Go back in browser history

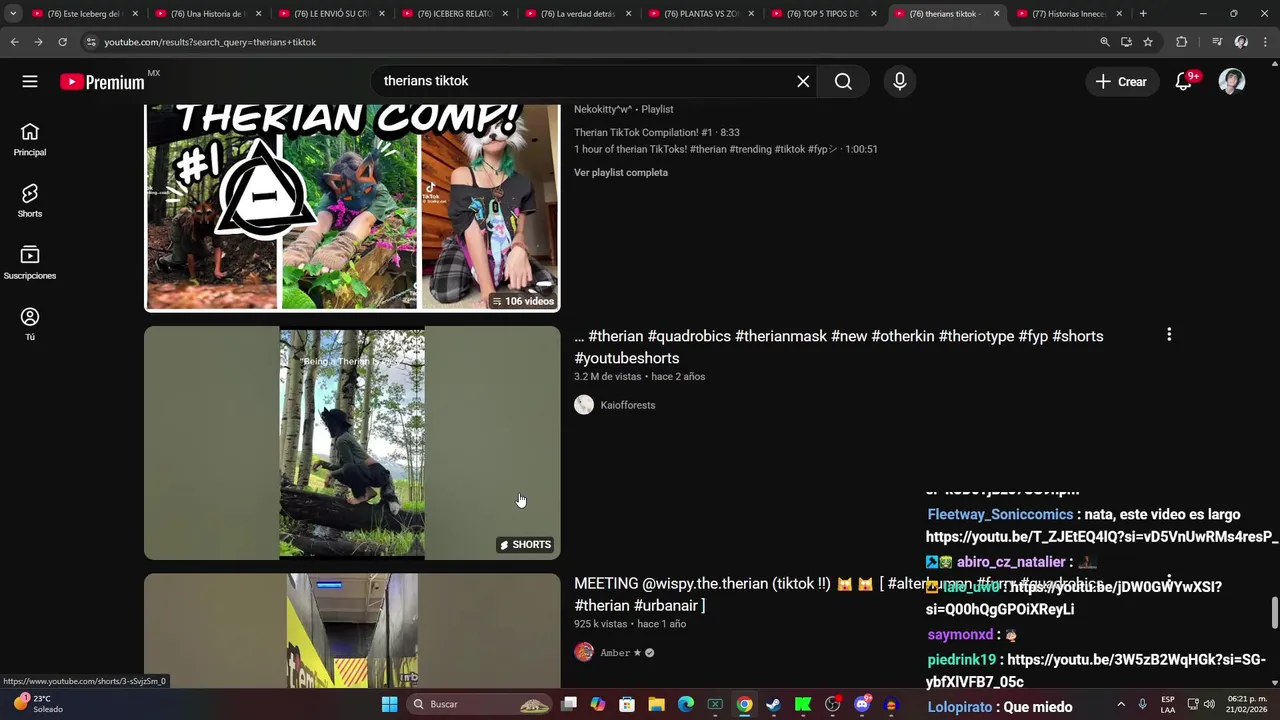(x=14, y=42)
